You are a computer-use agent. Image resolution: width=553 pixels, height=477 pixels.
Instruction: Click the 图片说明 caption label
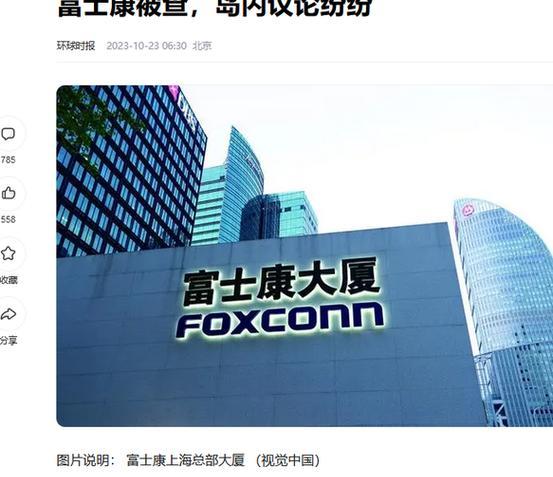coord(83,460)
